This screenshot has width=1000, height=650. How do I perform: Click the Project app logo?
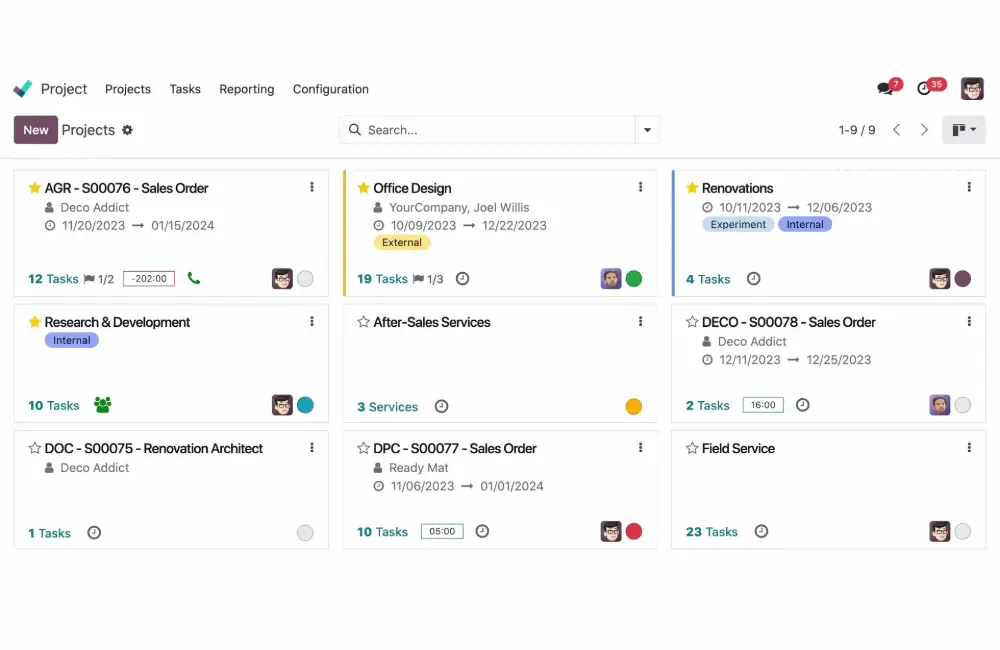pyautogui.click(x=23, y=89)
